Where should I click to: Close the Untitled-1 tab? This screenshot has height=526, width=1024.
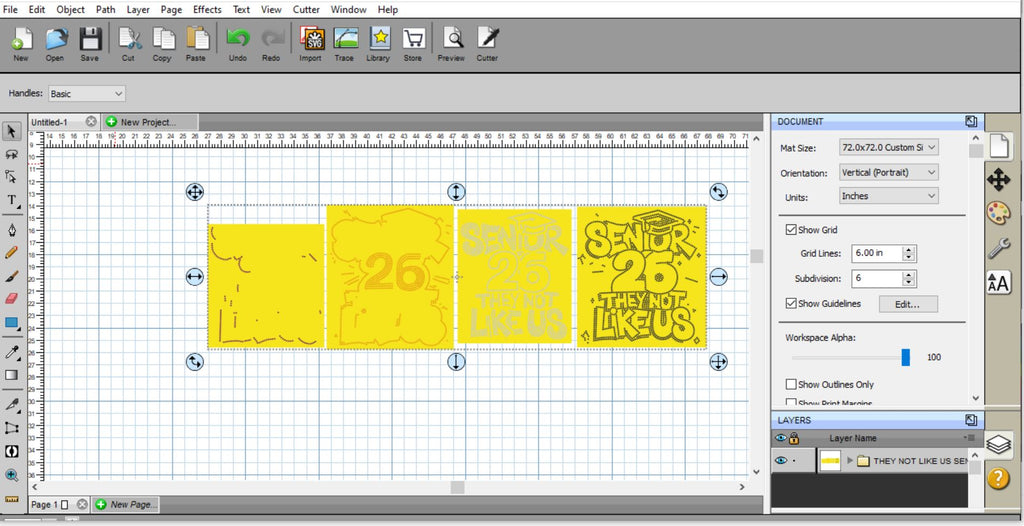[x=91, y=122]
